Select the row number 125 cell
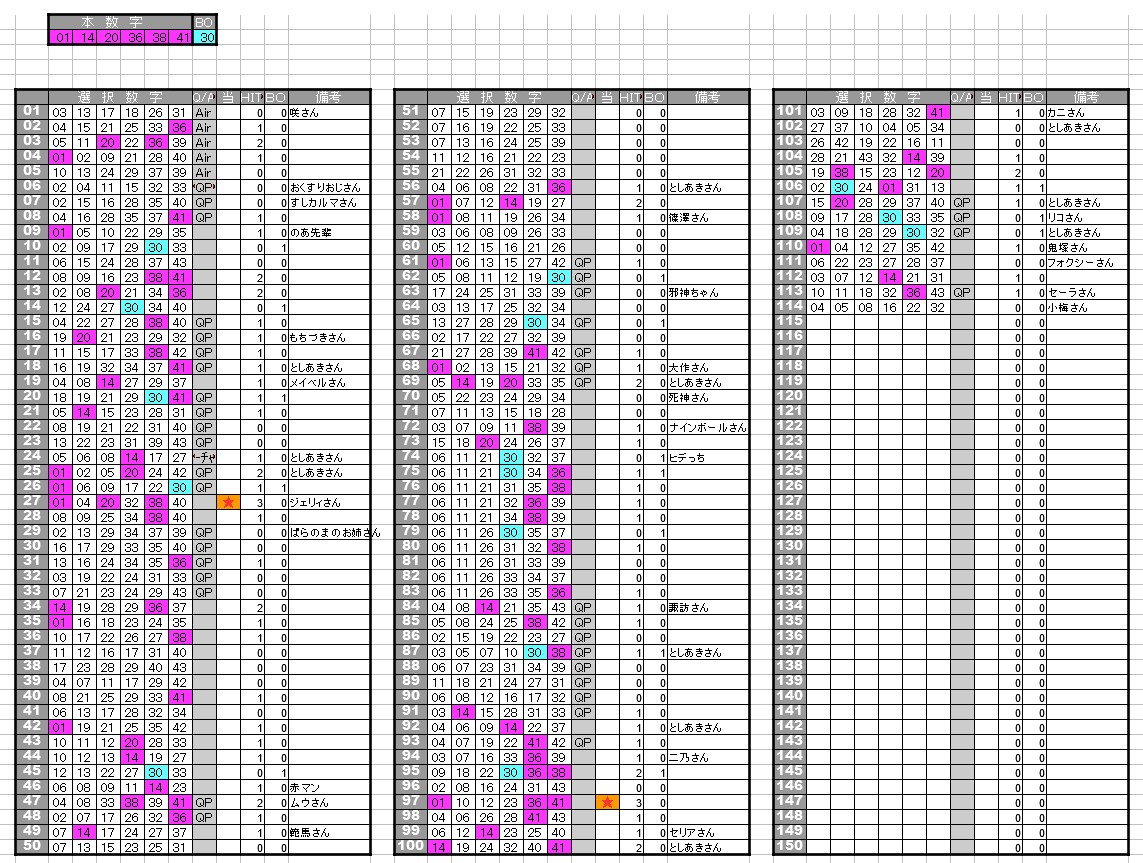The height and width of the screenshot is (863, 1143). click(x=790, y=472)
